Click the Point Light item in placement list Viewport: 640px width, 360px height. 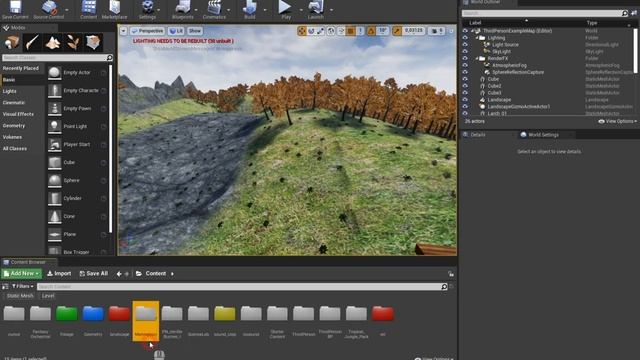(x=77, y=127)
